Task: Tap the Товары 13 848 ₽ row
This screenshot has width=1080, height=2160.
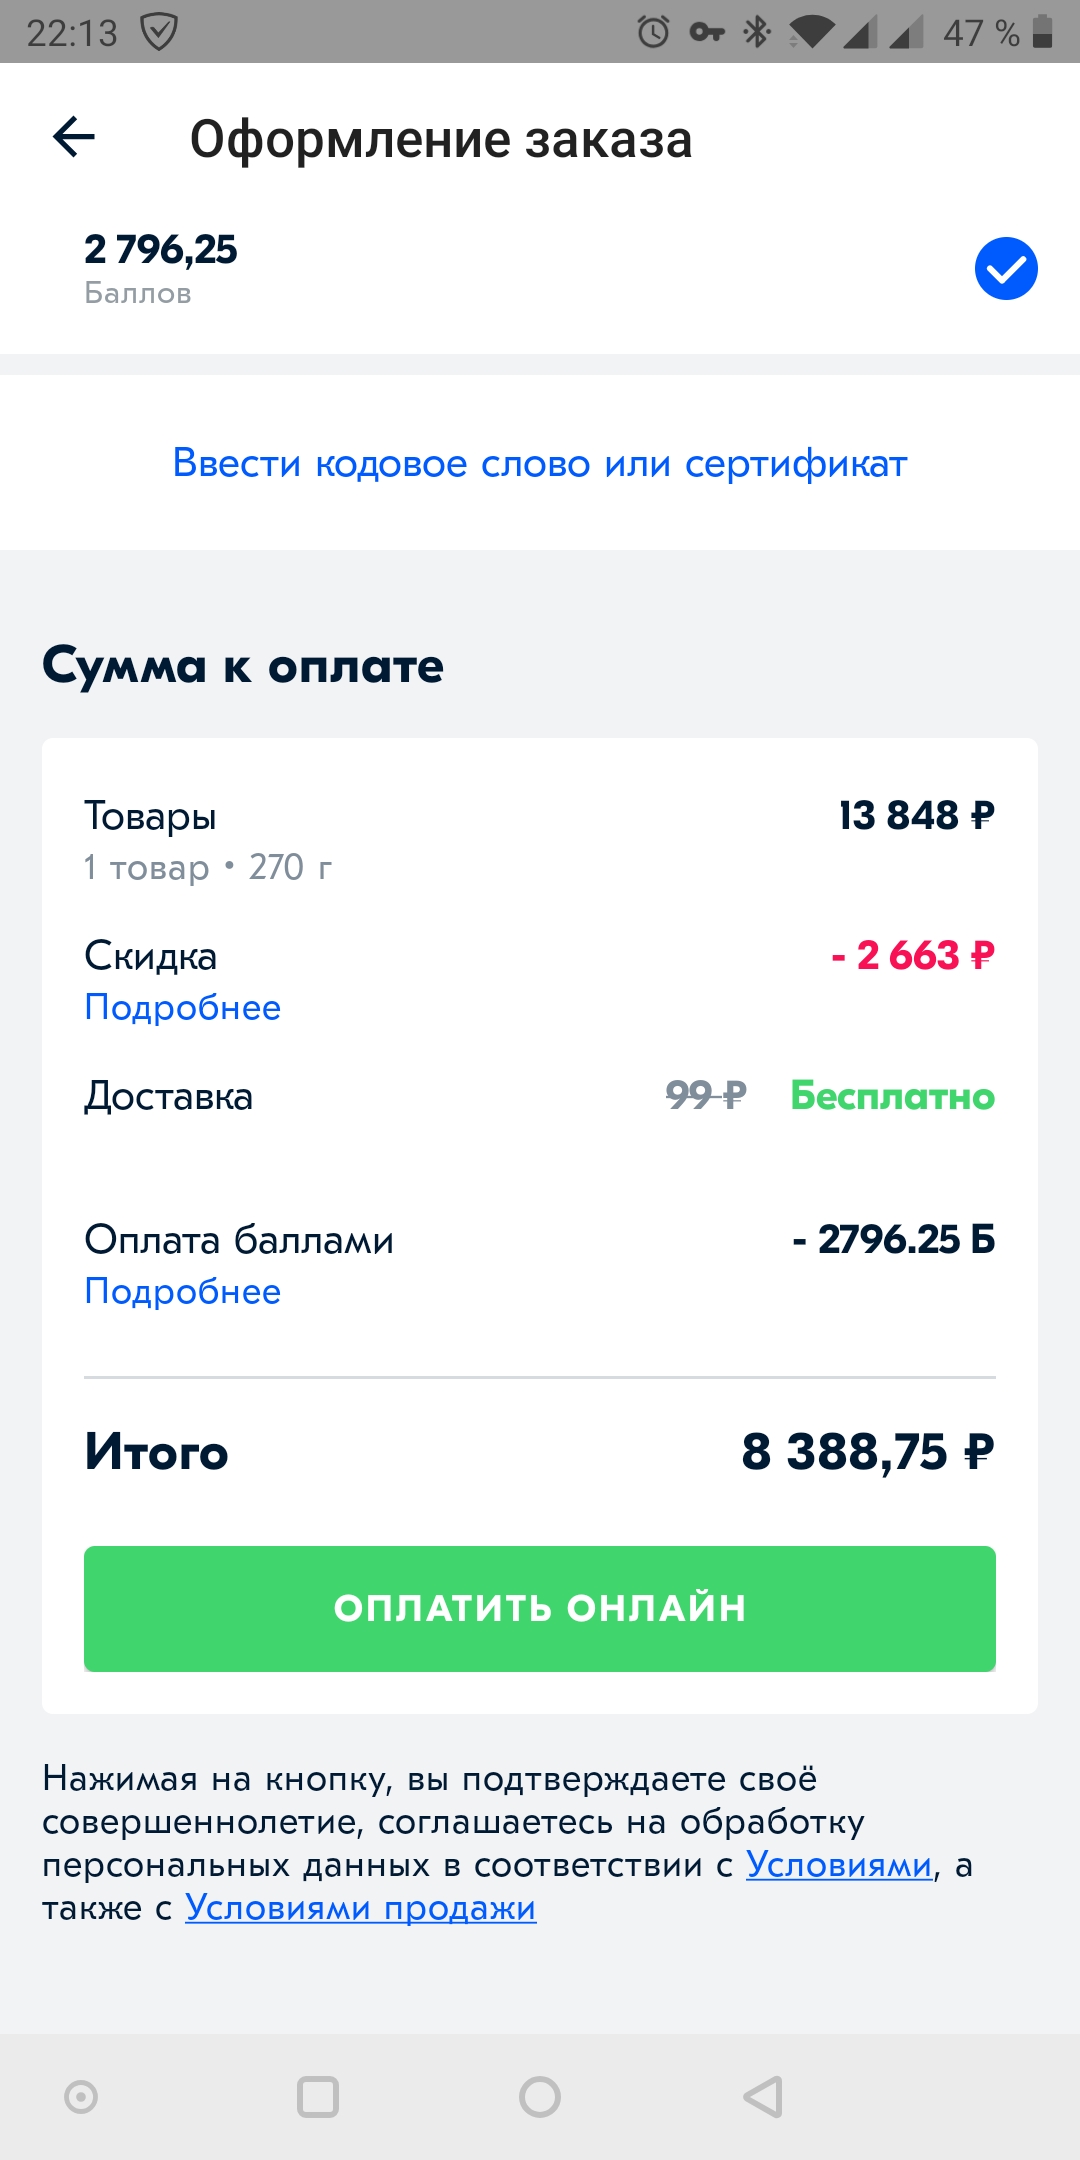Action: point(540,838)
